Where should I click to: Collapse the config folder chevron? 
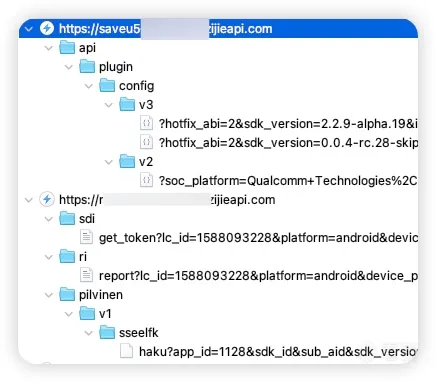[89, 86]
